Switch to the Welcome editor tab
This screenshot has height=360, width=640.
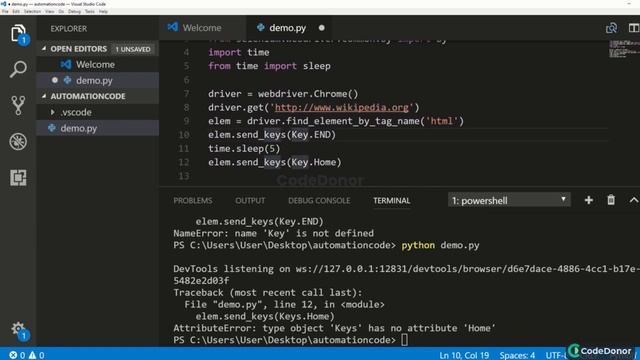[202, 28]
